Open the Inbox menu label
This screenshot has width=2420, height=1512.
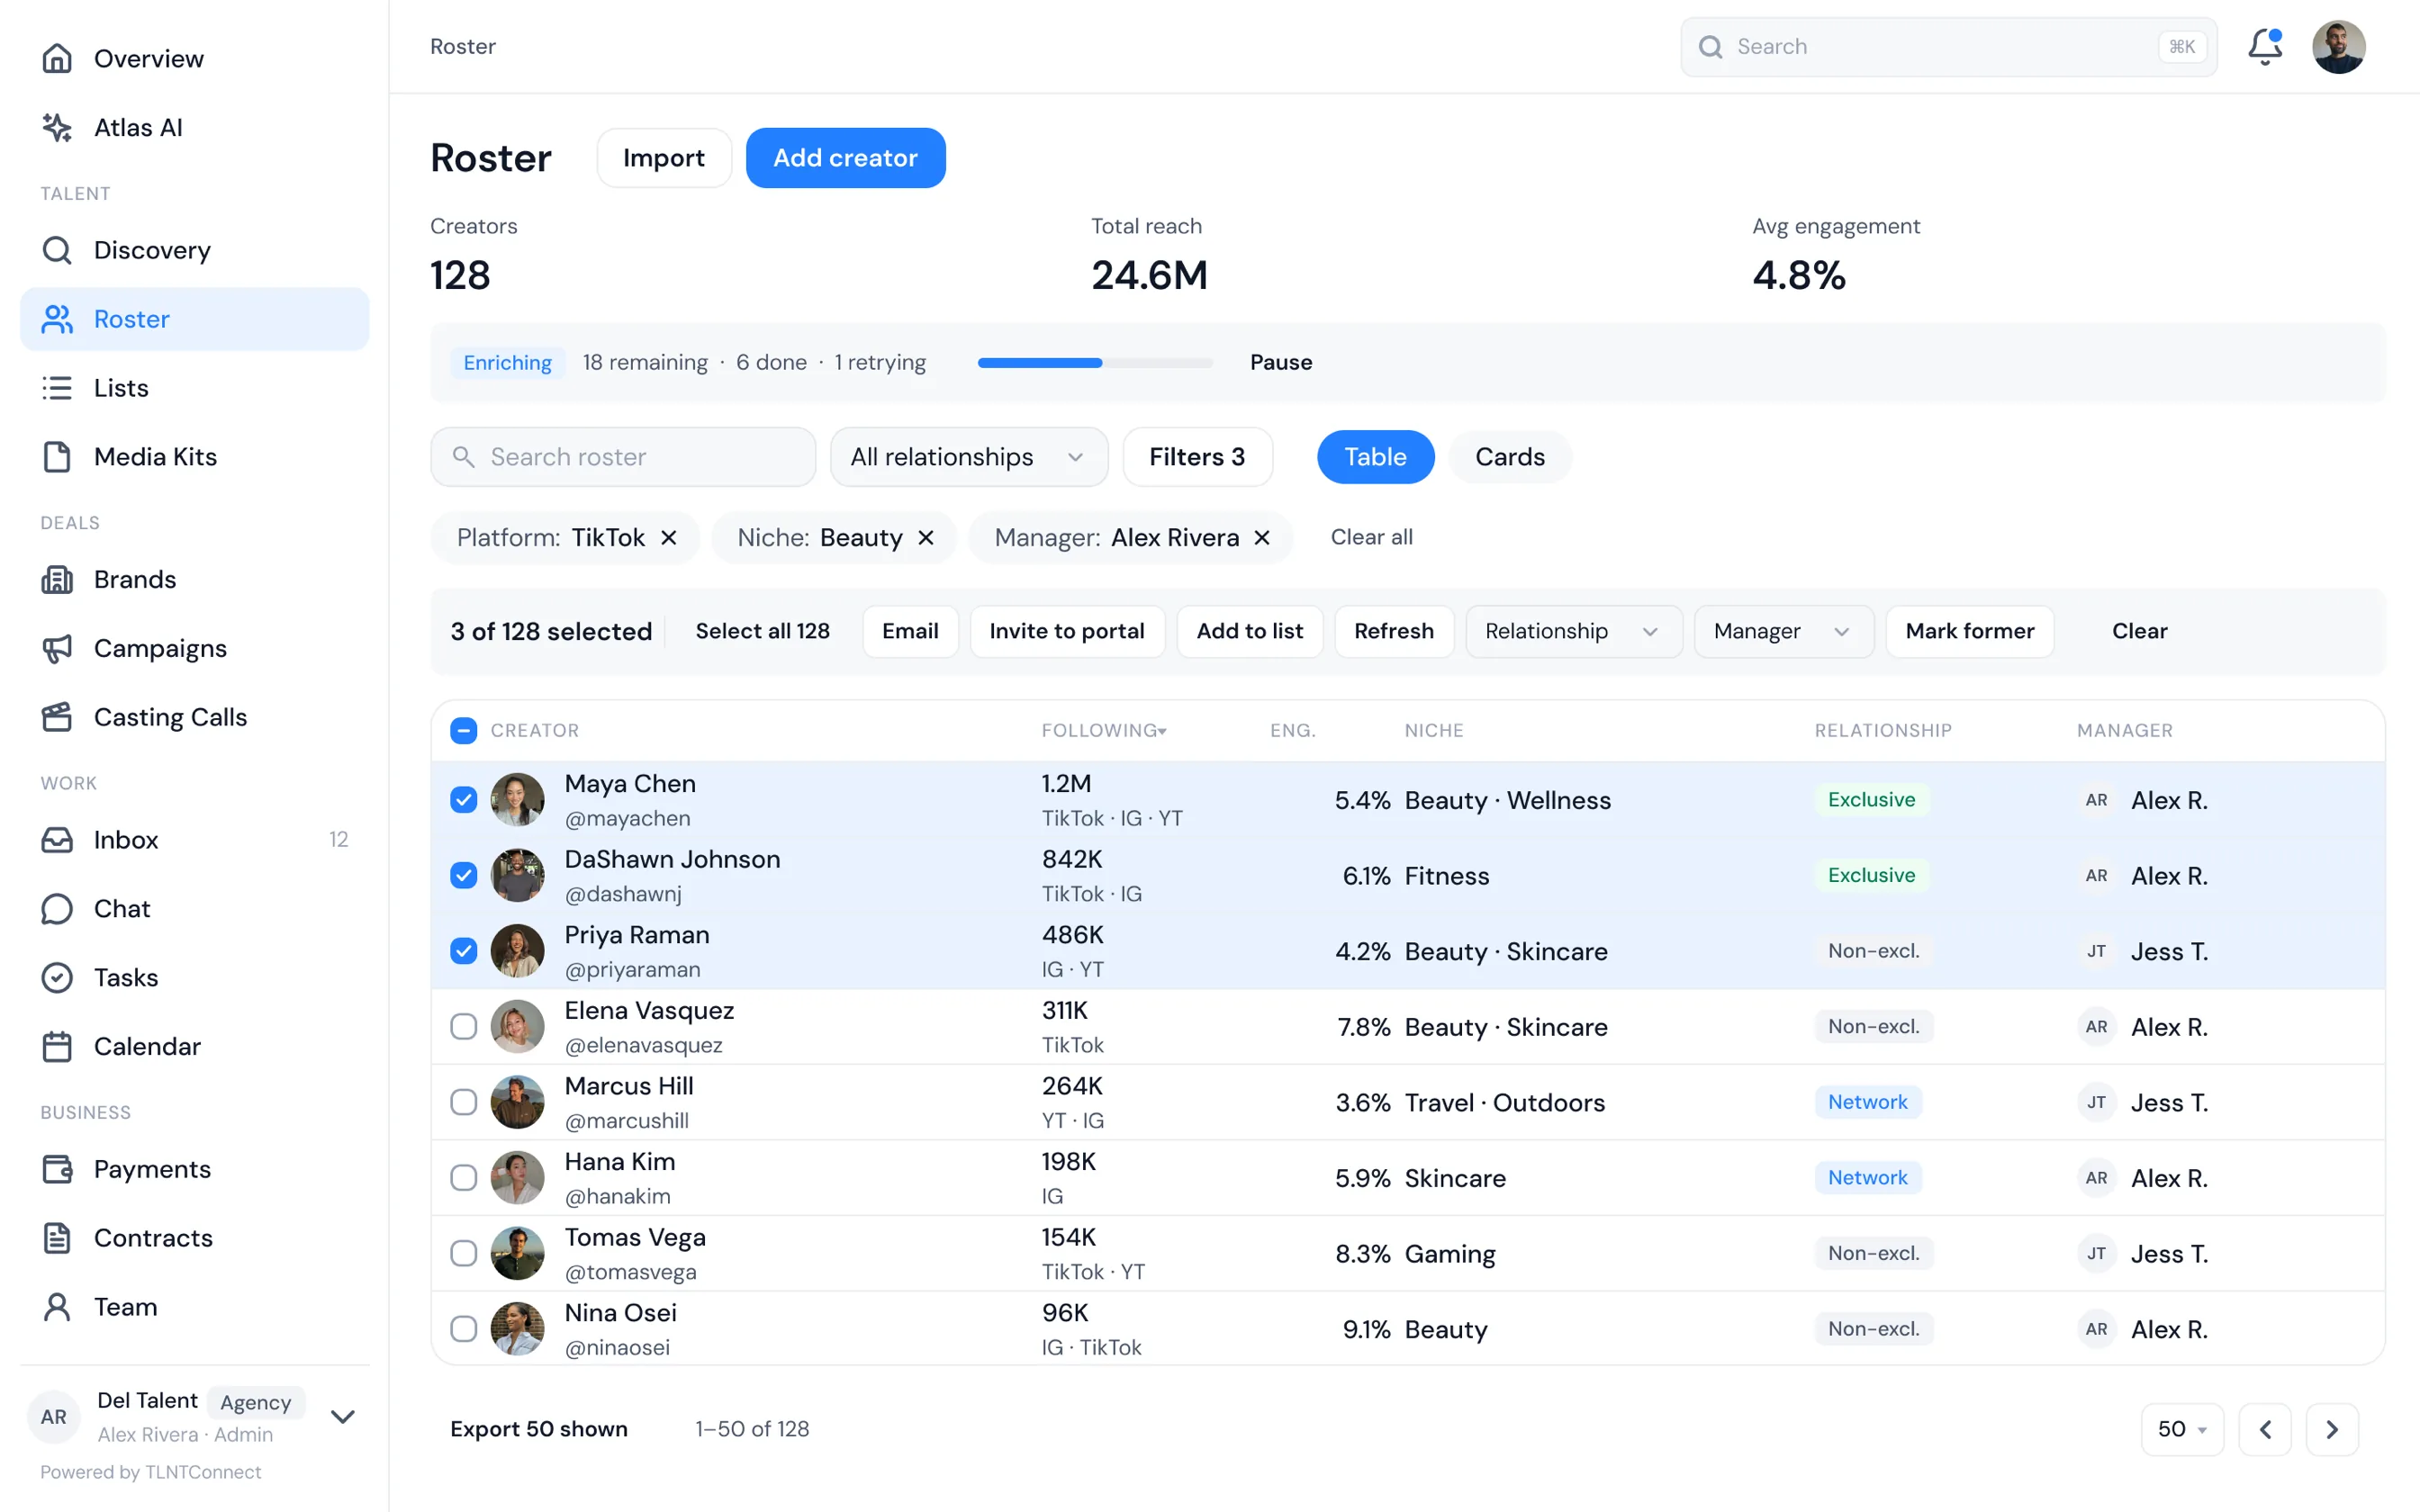(x=126, y=839)
